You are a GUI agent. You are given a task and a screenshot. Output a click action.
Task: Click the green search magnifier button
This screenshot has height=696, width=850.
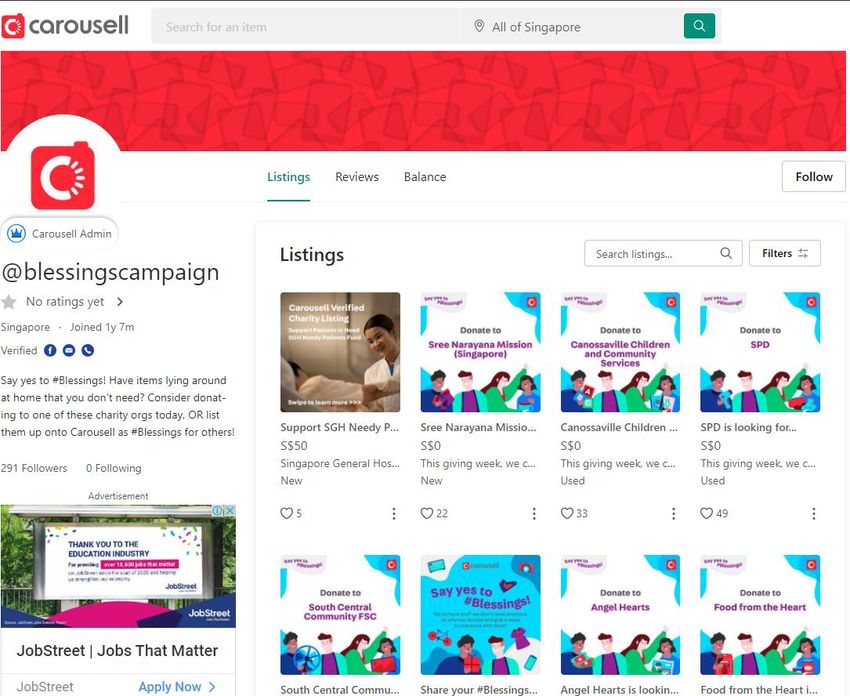(699, 25)
